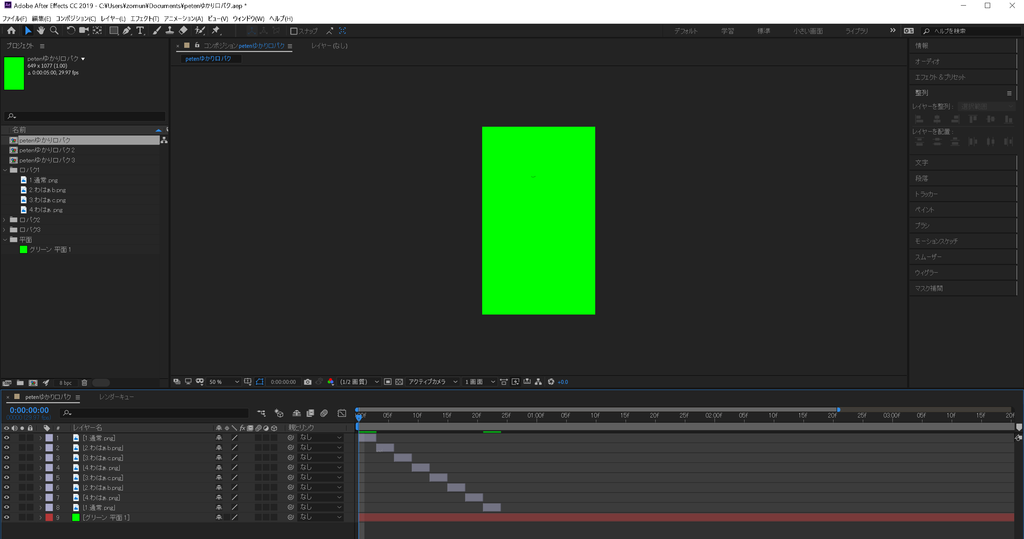Open the ウィンドウ(W) menu
Viewport: 1024px width, 539px height.
click(x=248, y=18)
